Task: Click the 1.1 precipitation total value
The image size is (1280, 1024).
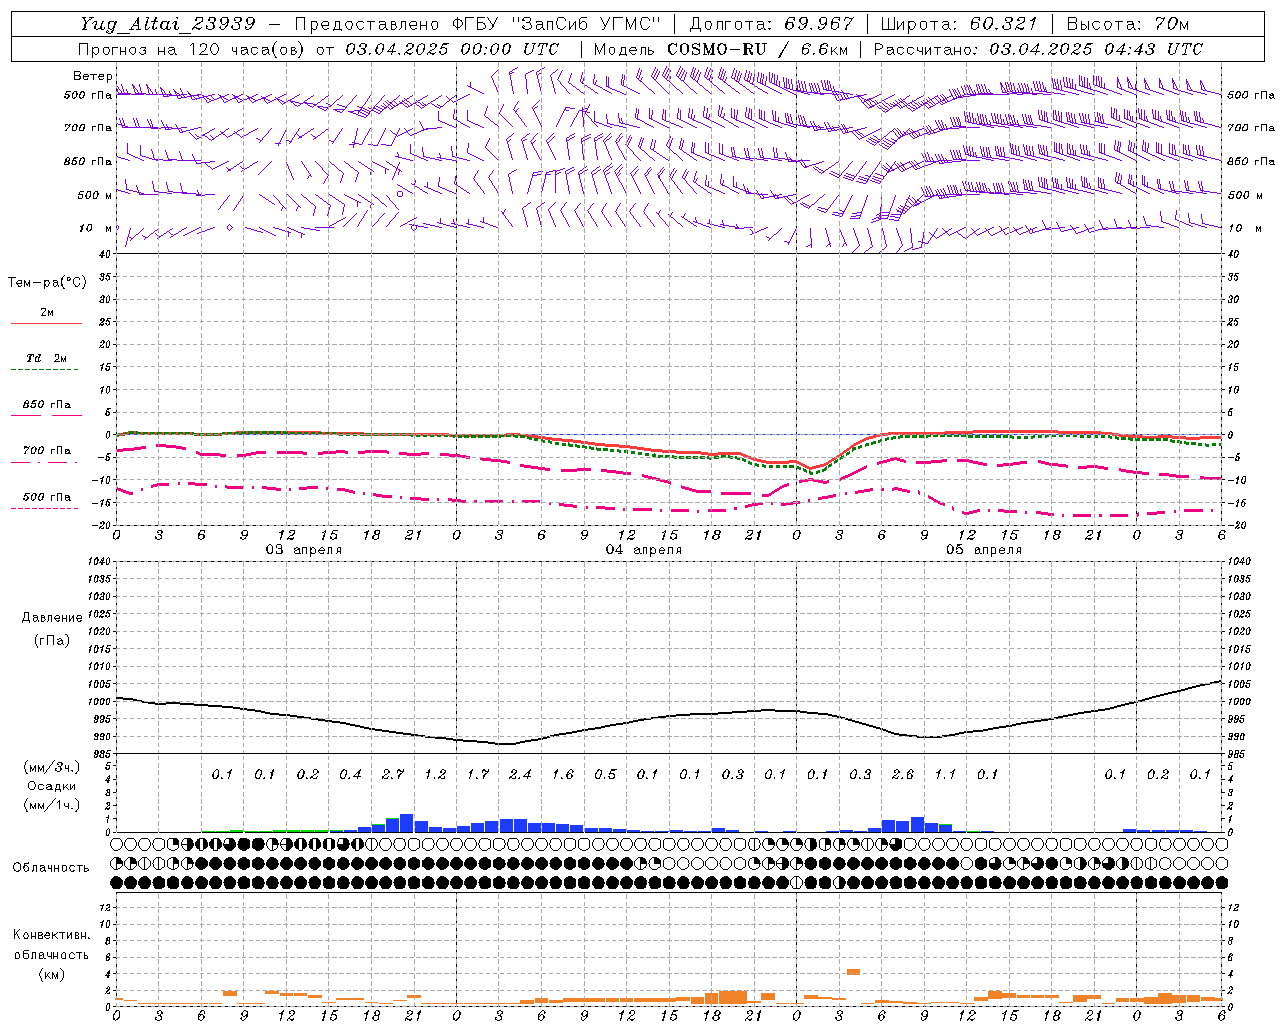Action: [945, 775]
